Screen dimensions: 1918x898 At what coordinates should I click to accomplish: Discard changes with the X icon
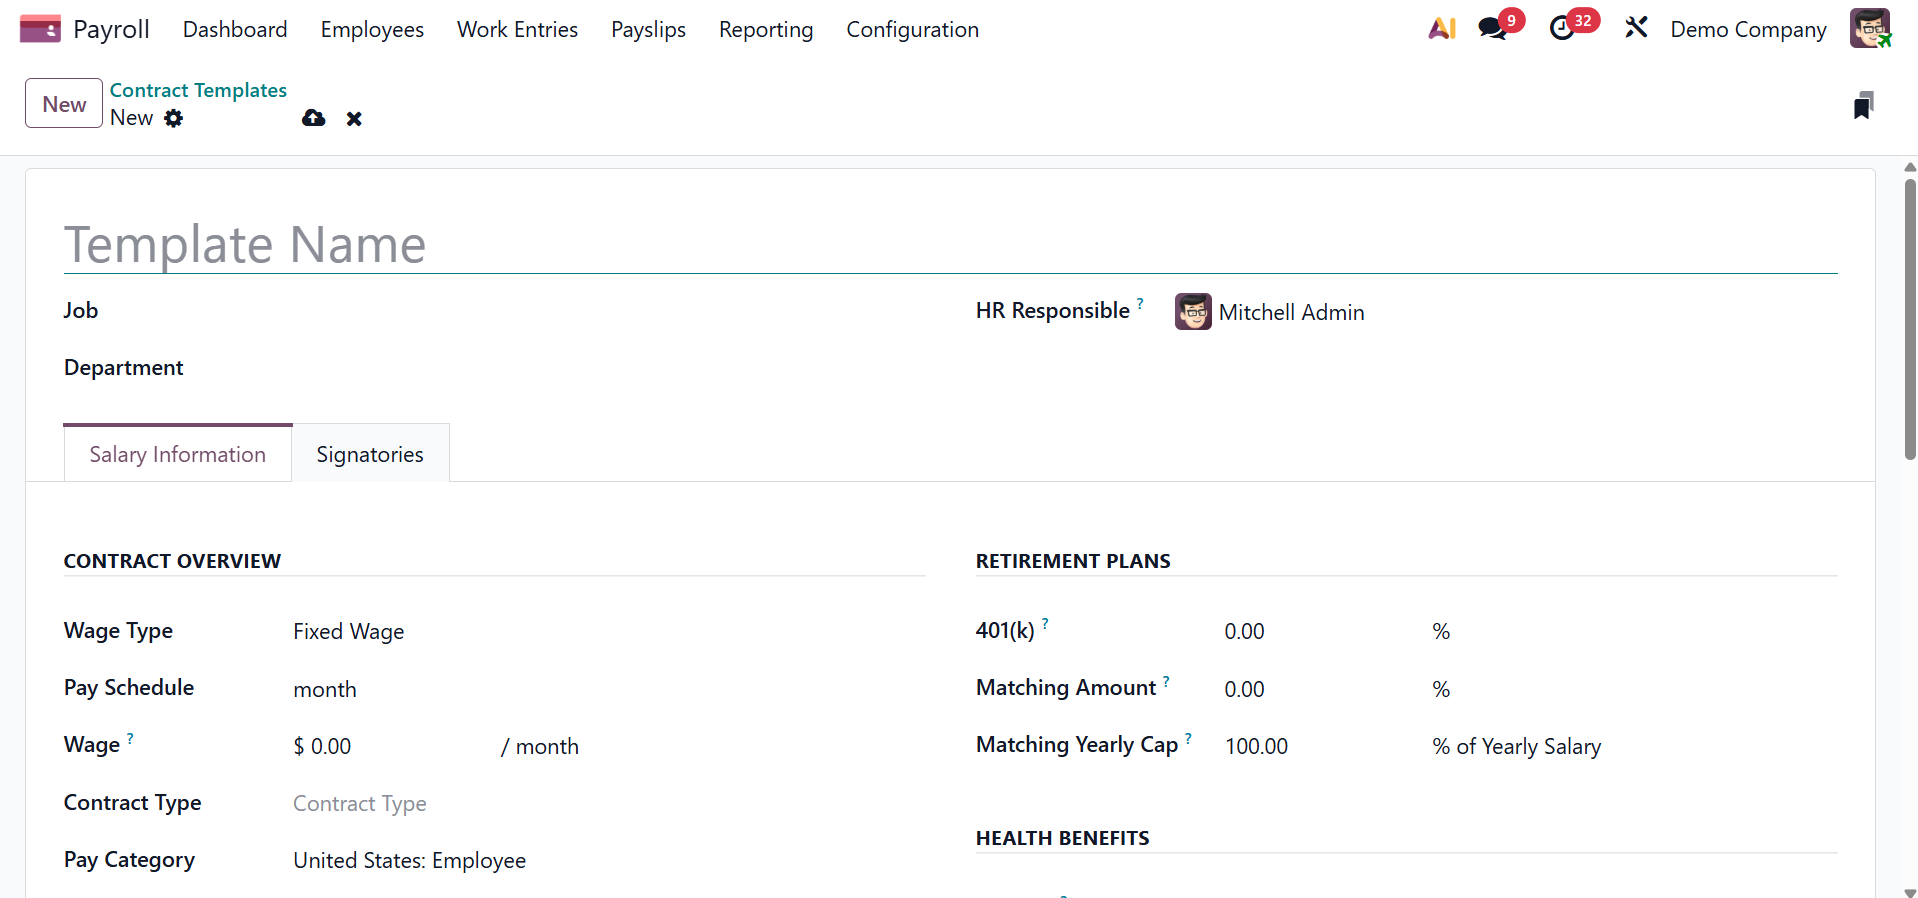coord(354,119)
